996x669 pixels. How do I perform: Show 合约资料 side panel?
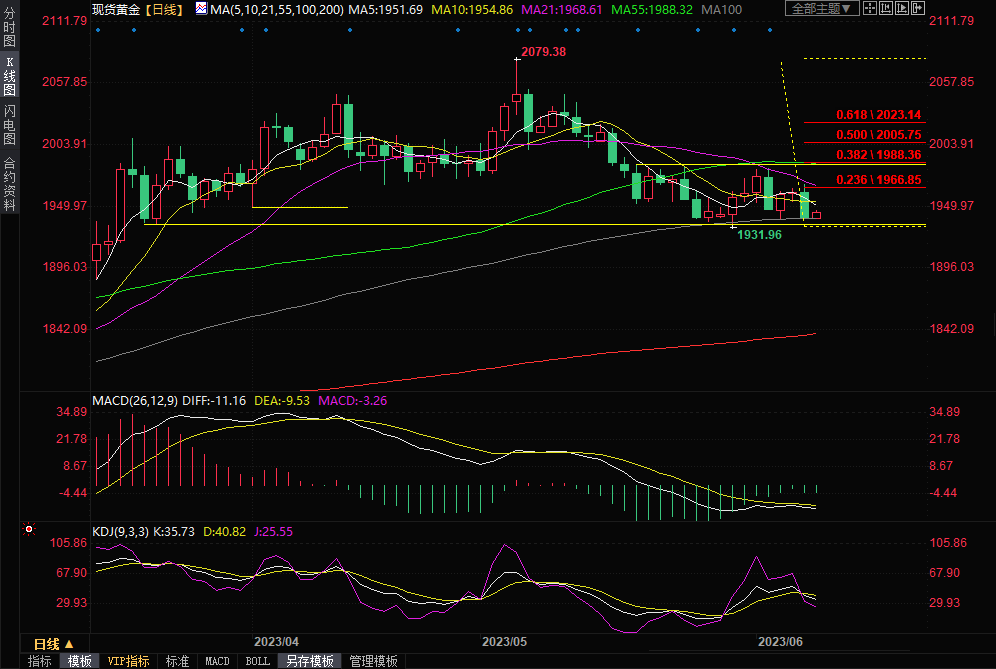click(9, 183)
